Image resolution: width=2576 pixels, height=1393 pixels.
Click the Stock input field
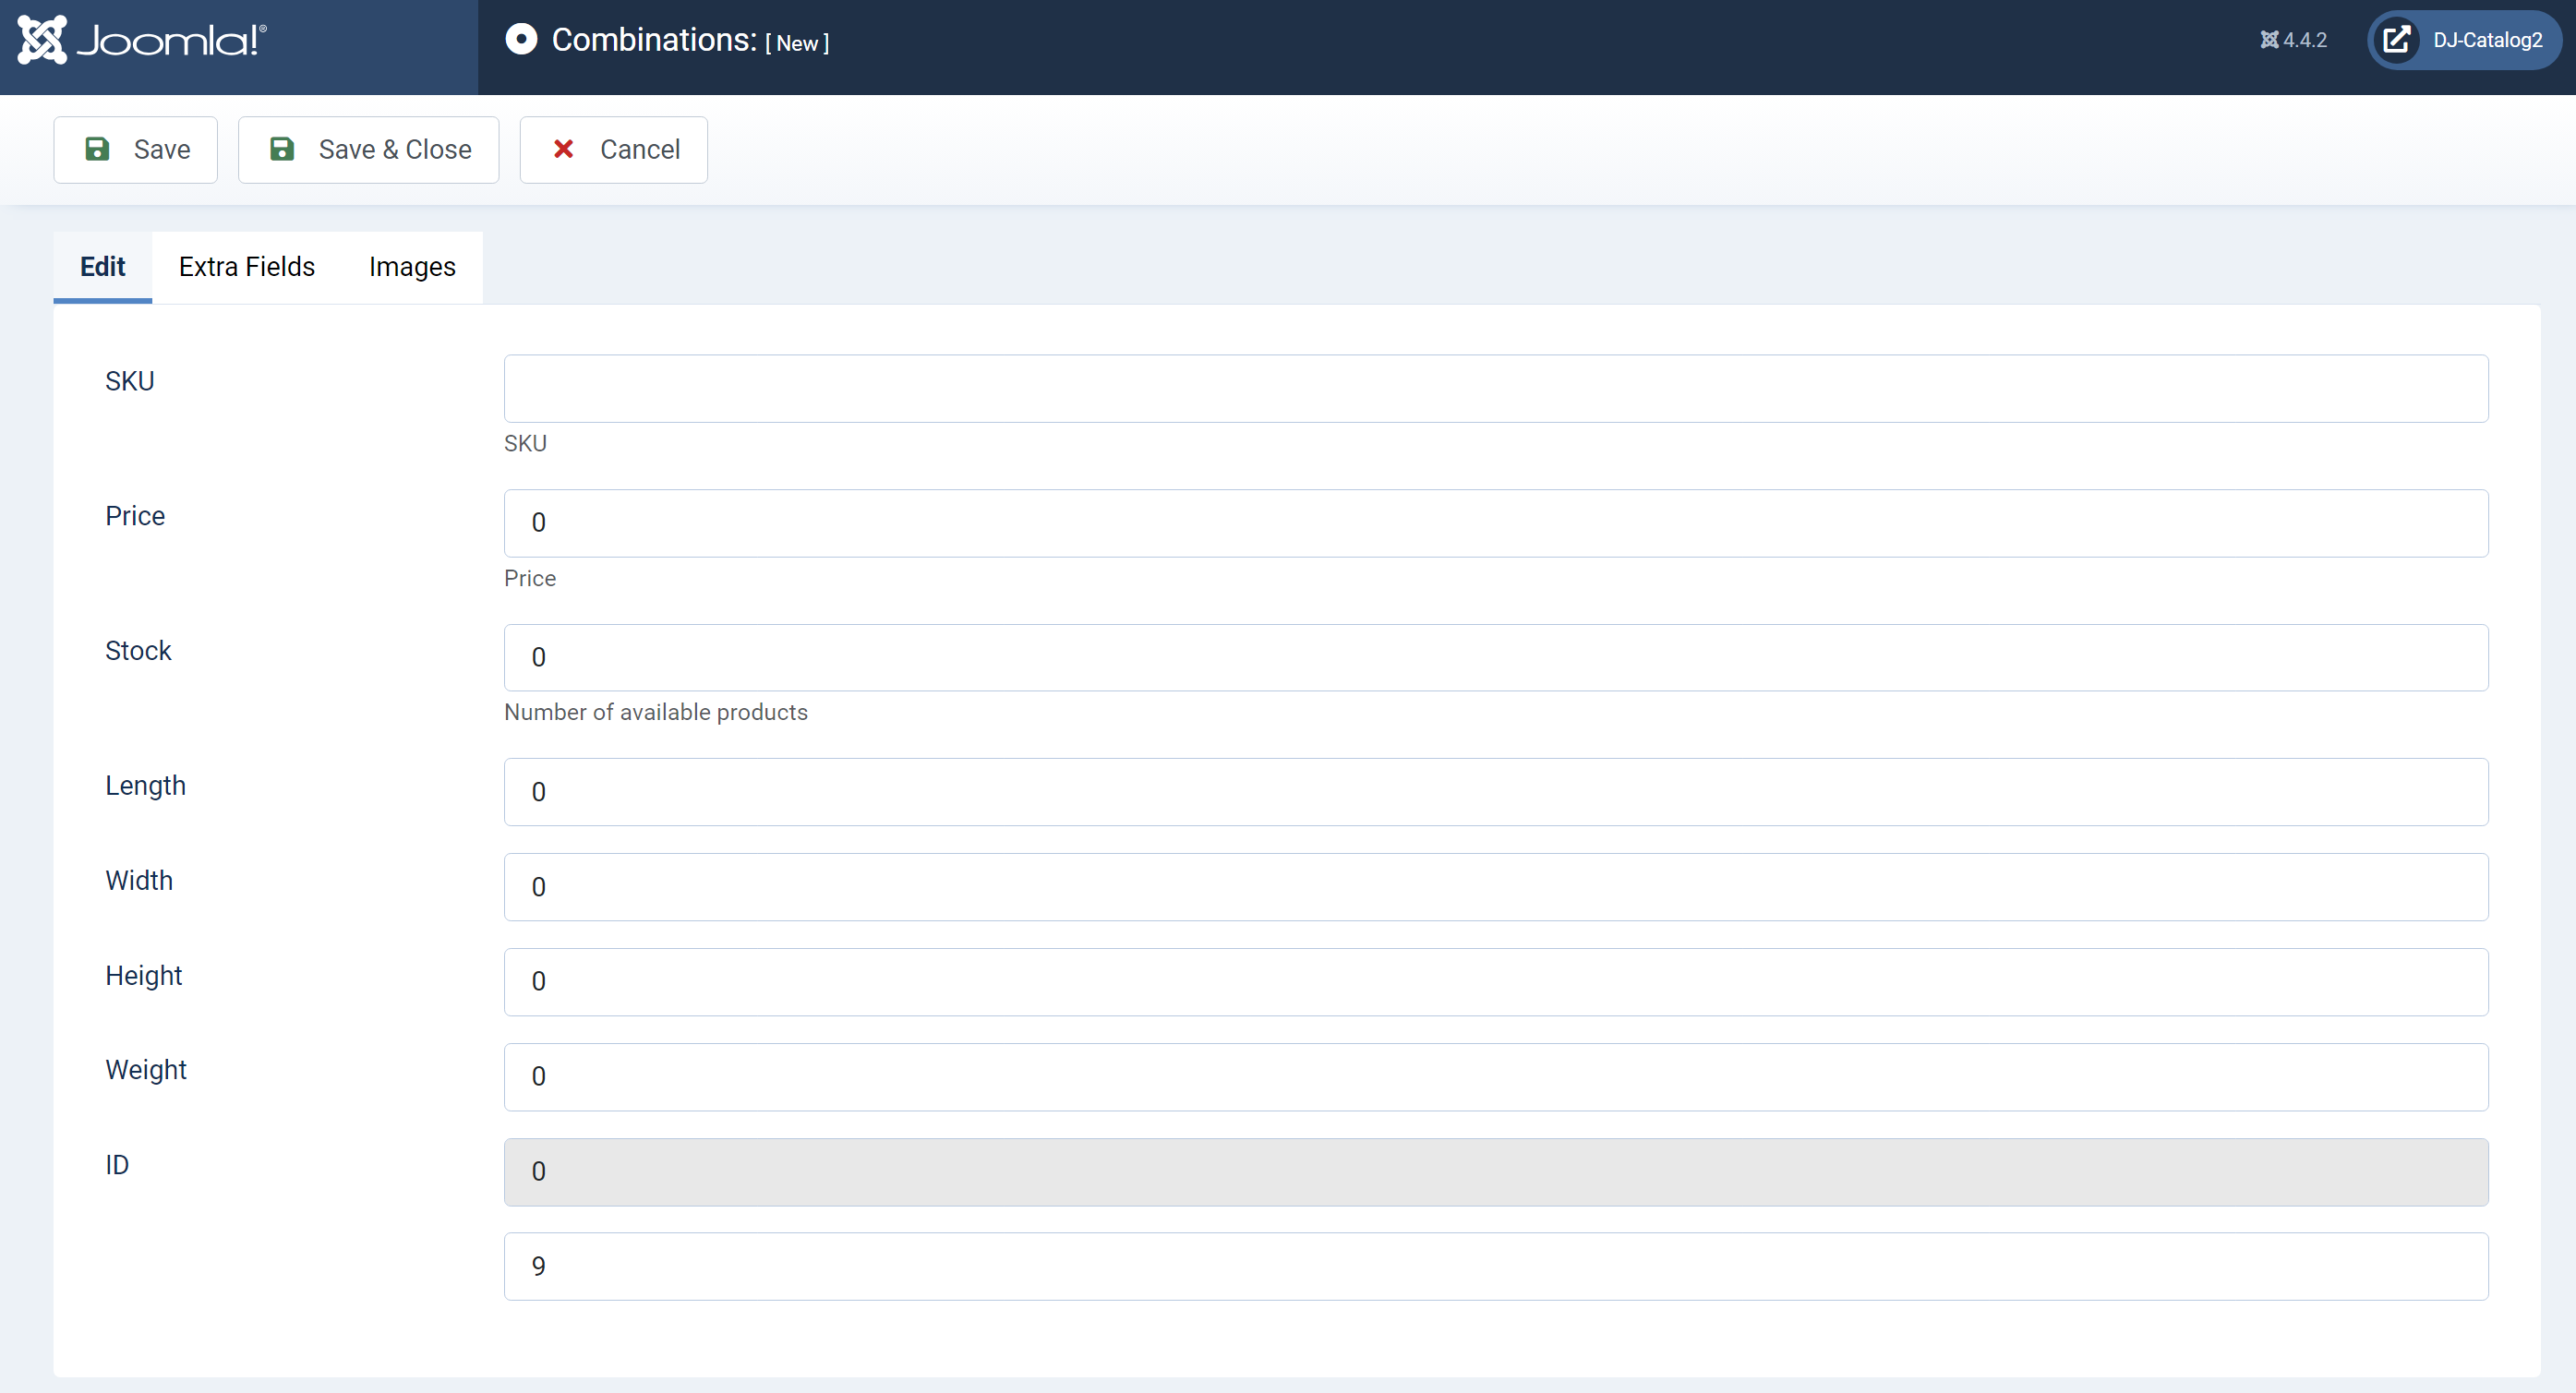(1496, 658)
